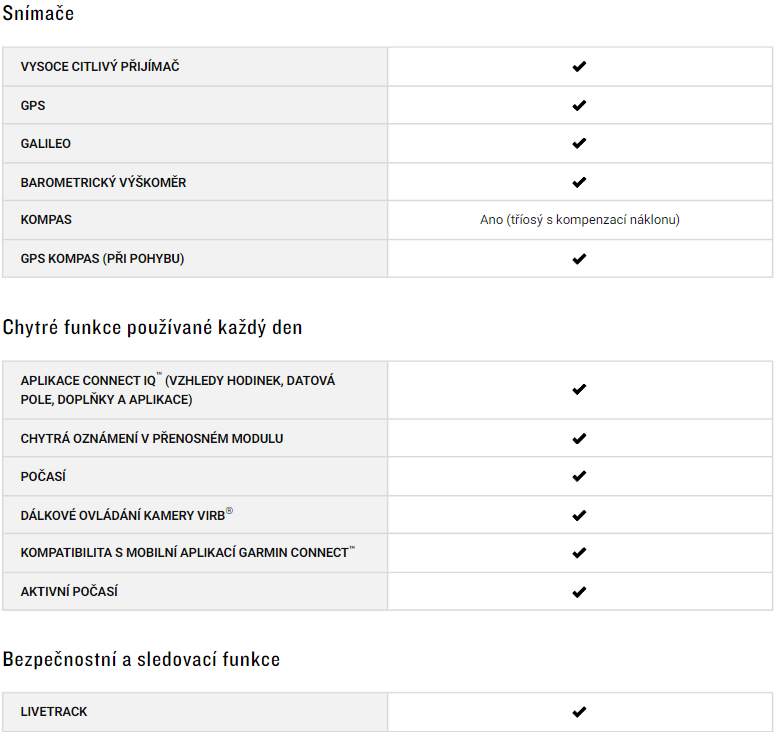This screenshot has height=732, width=774.
Task: Click the AKTIVNÍ POČASÍ label
Action: 69,591
